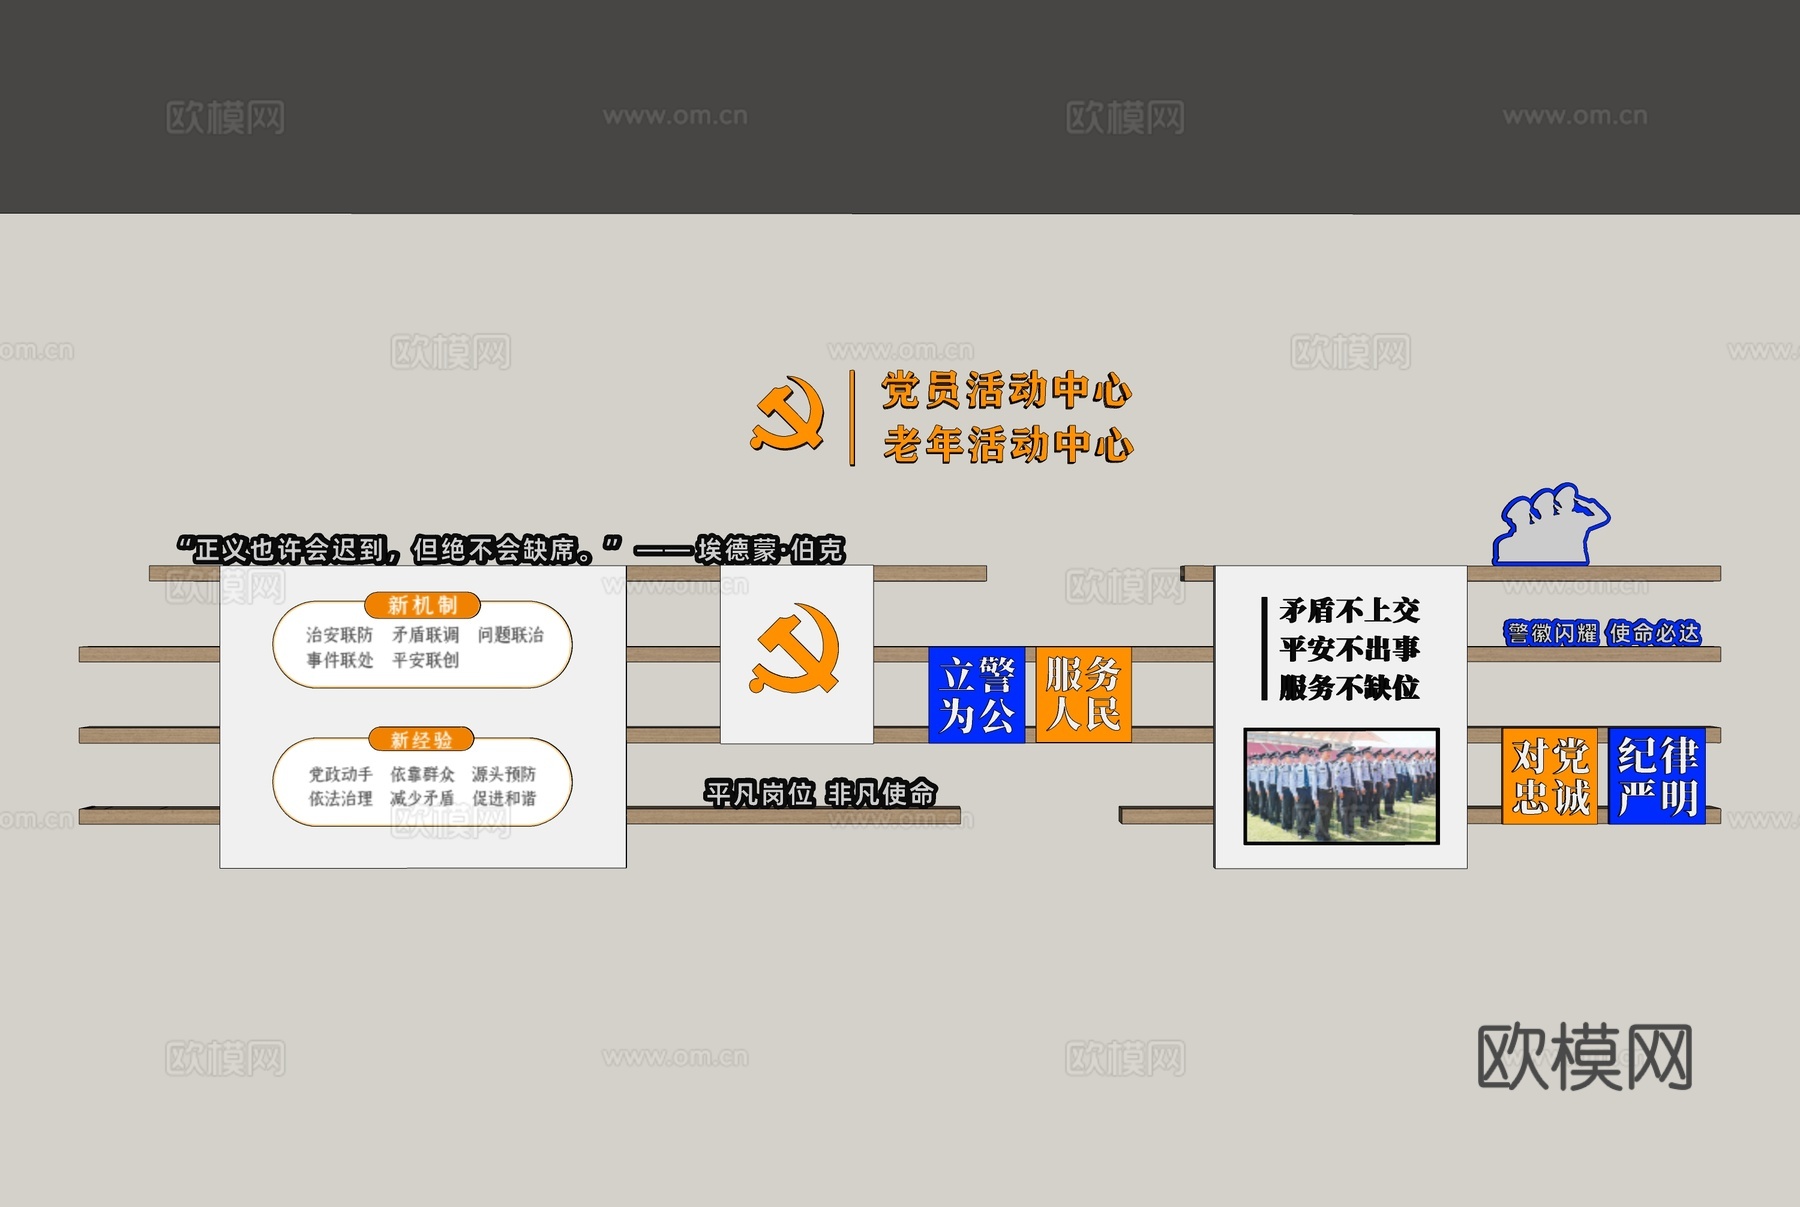Click the 依靠群众 text

(422, 774)
